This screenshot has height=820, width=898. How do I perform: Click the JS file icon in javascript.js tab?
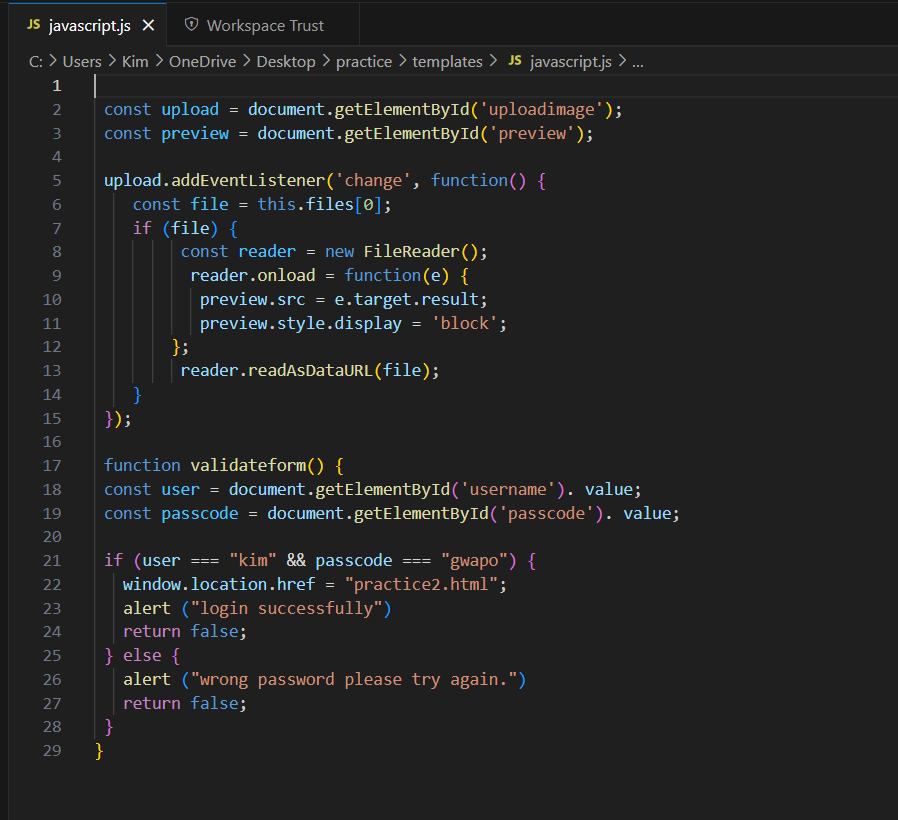coord(34,25)
